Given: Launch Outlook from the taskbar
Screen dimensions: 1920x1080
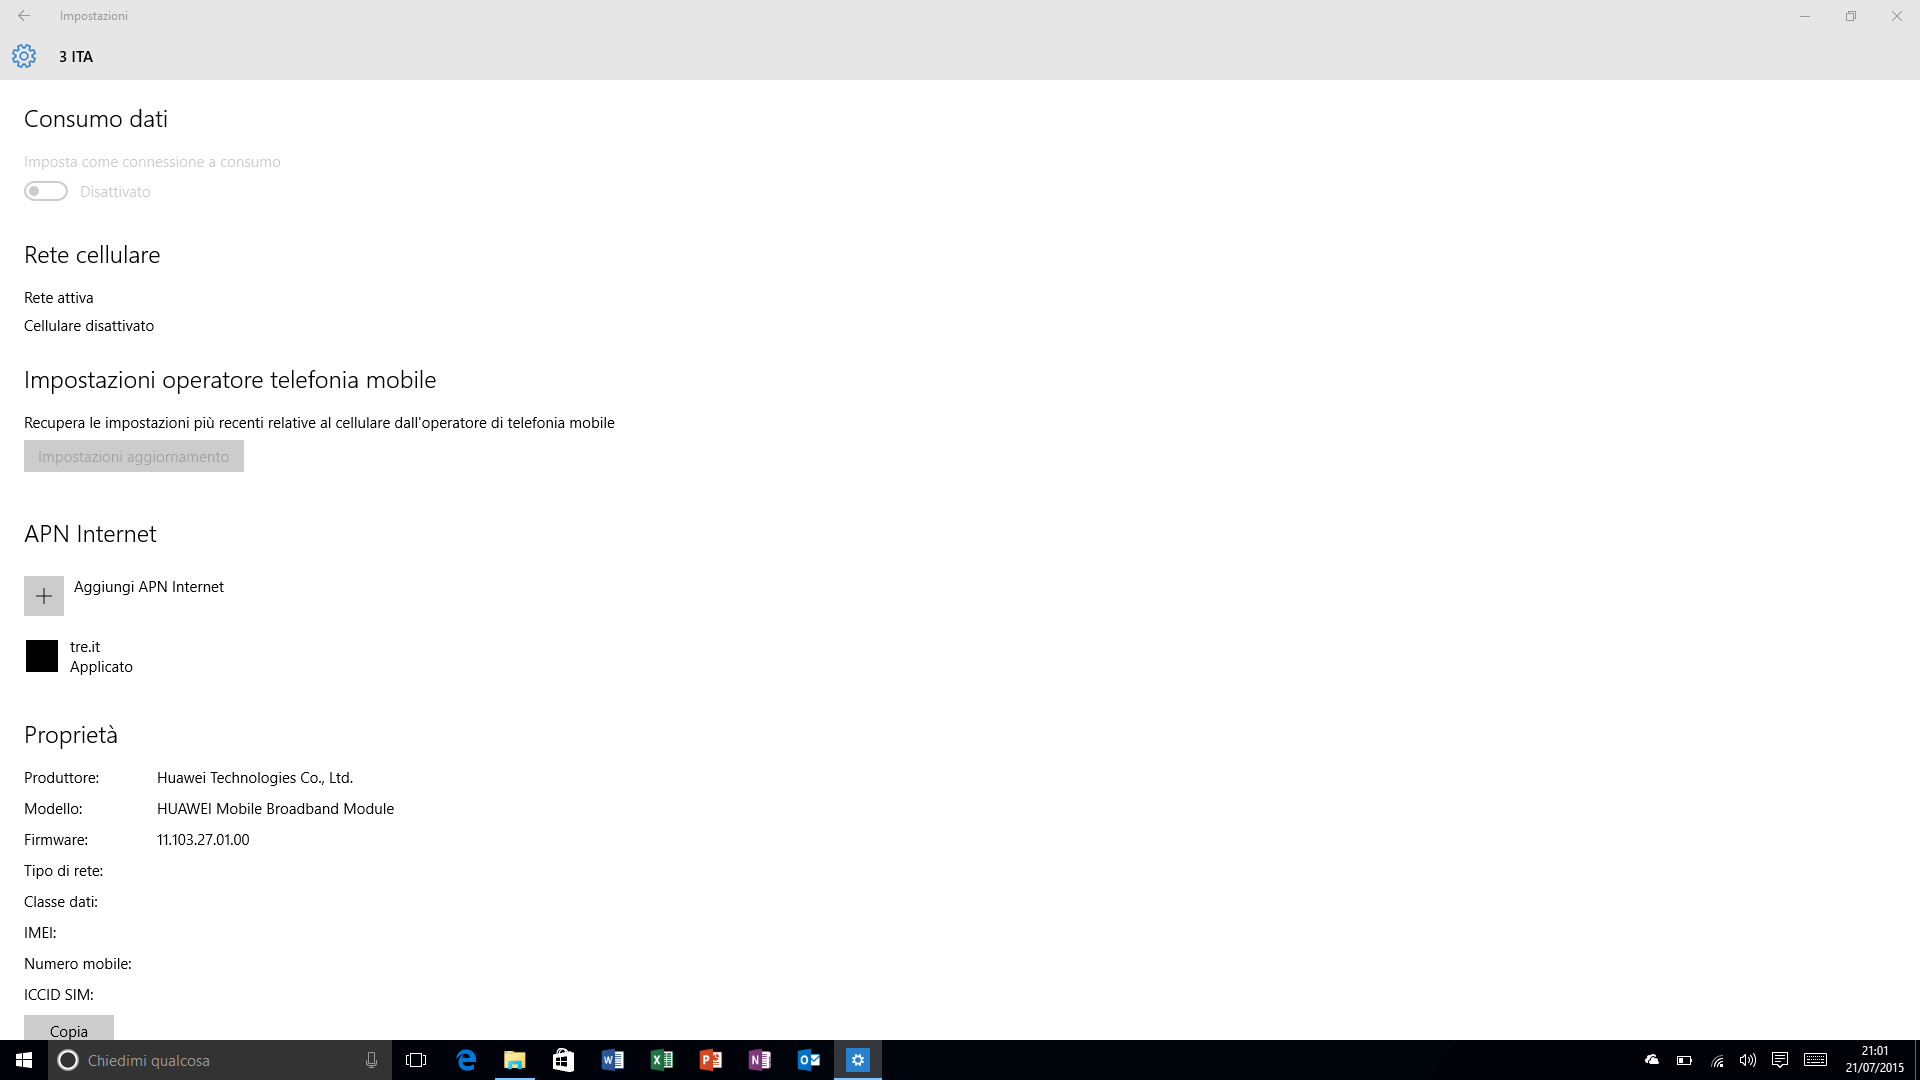Looking at the screenshot, I should (809, 1060).
